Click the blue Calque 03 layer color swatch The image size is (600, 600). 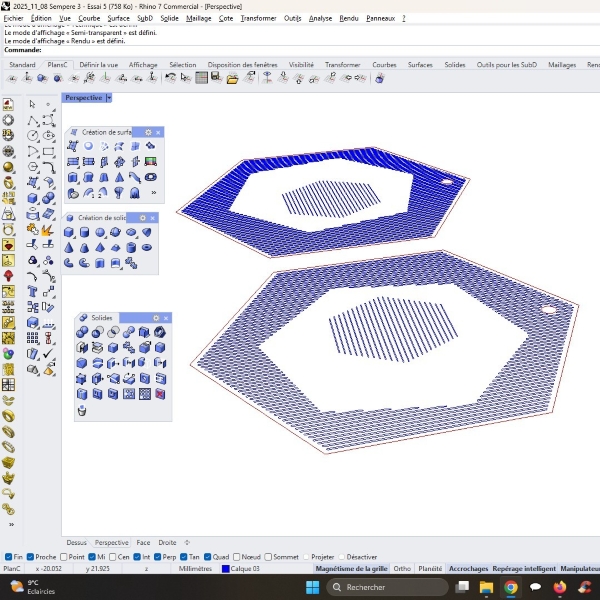pyautogui.click(x=225, y=568)
